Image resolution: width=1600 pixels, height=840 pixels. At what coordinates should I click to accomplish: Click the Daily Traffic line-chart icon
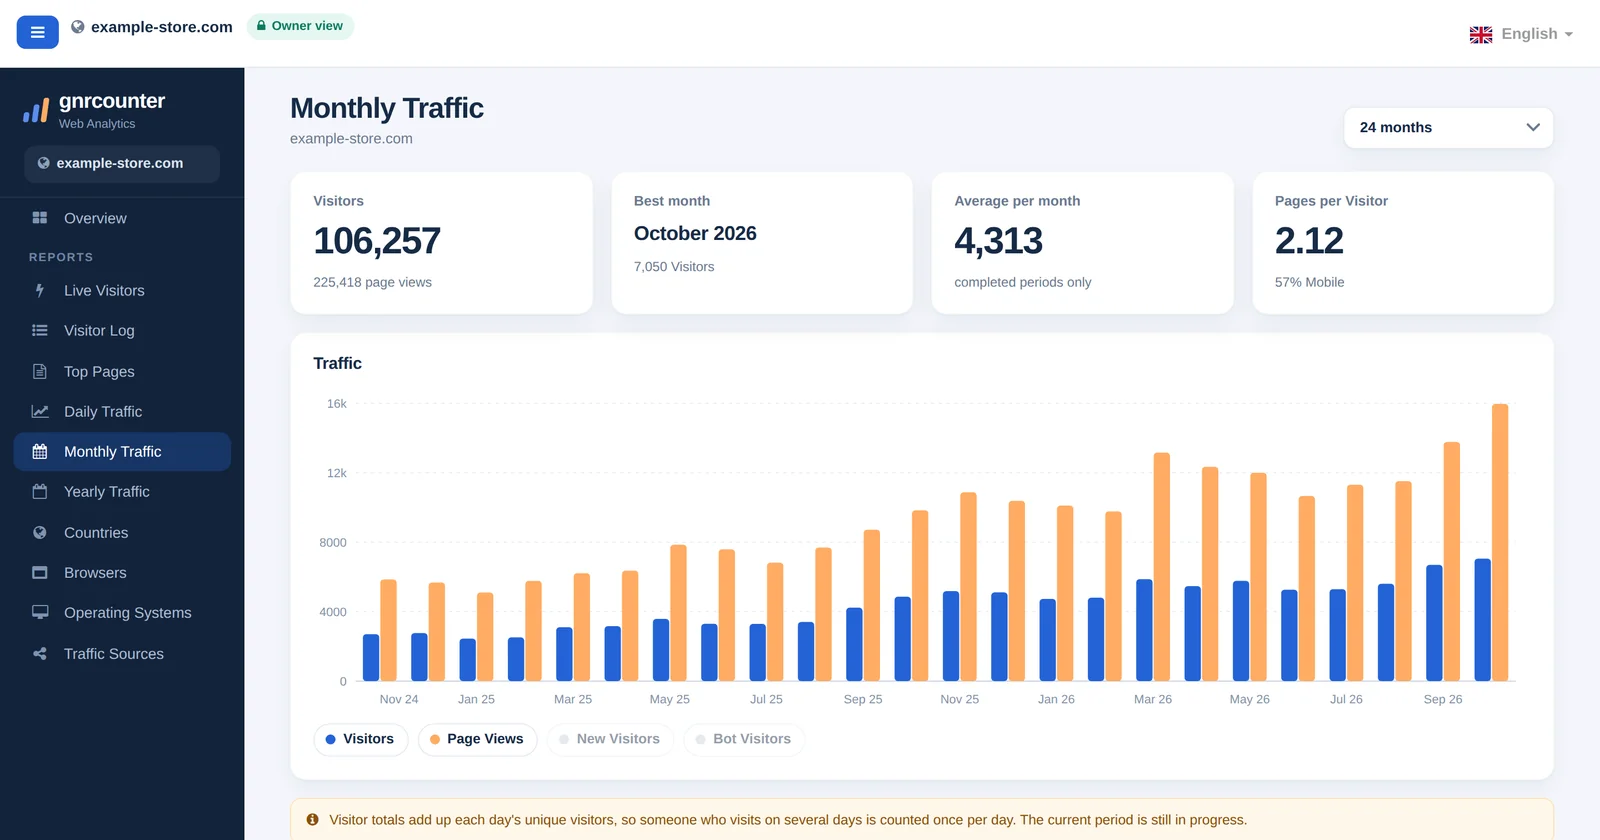click(40, 411)
